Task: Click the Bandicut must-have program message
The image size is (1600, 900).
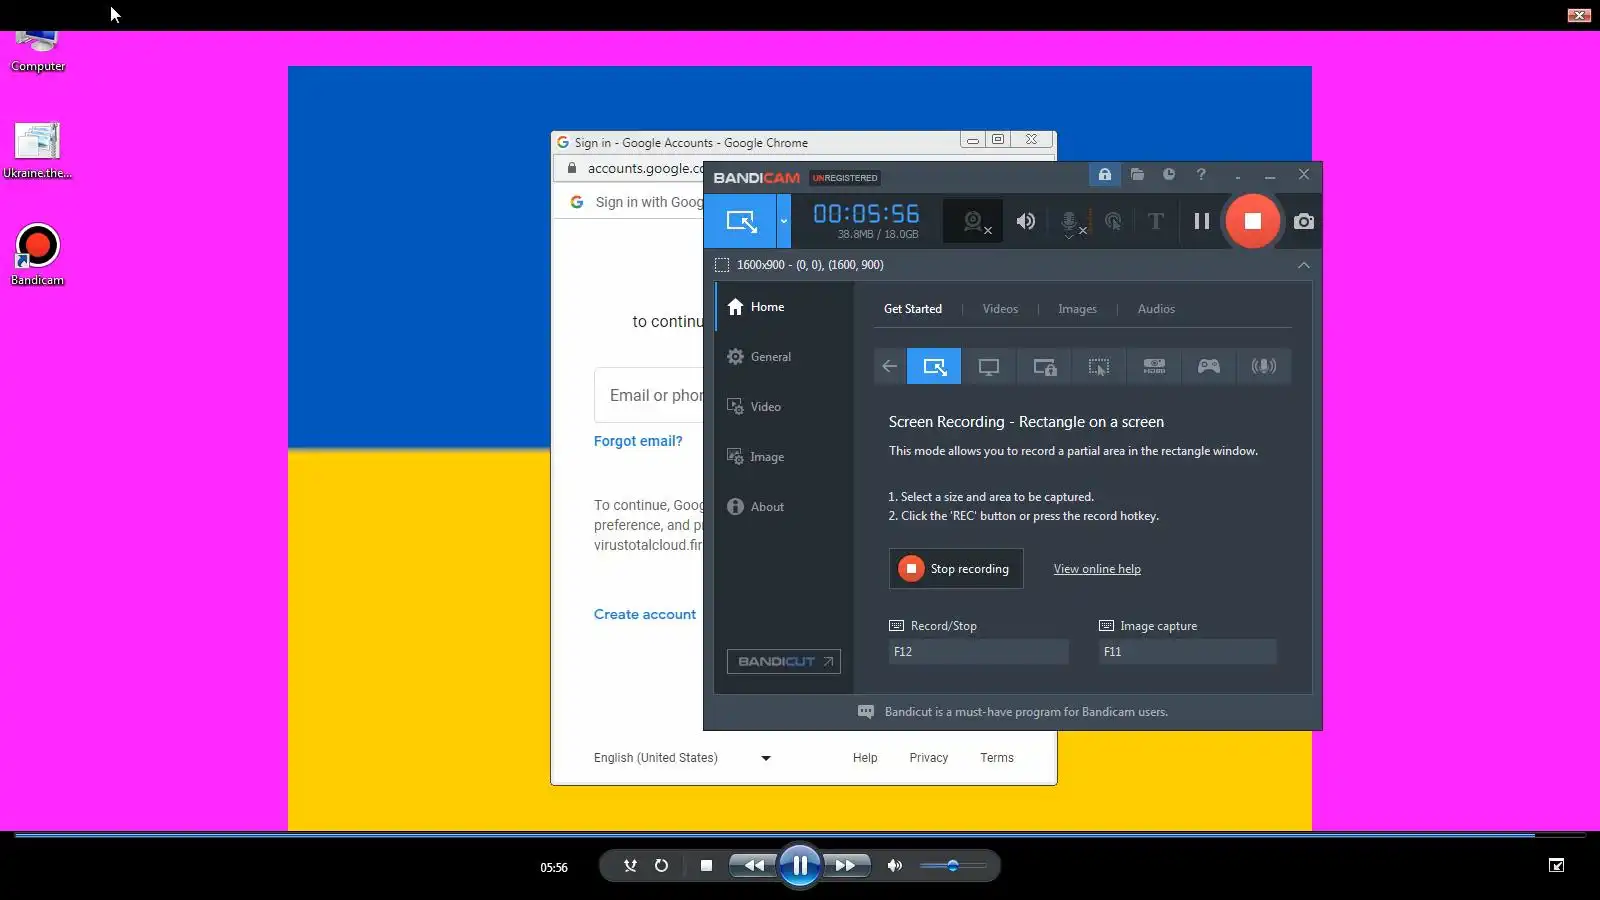Action: coord(1026,712)
